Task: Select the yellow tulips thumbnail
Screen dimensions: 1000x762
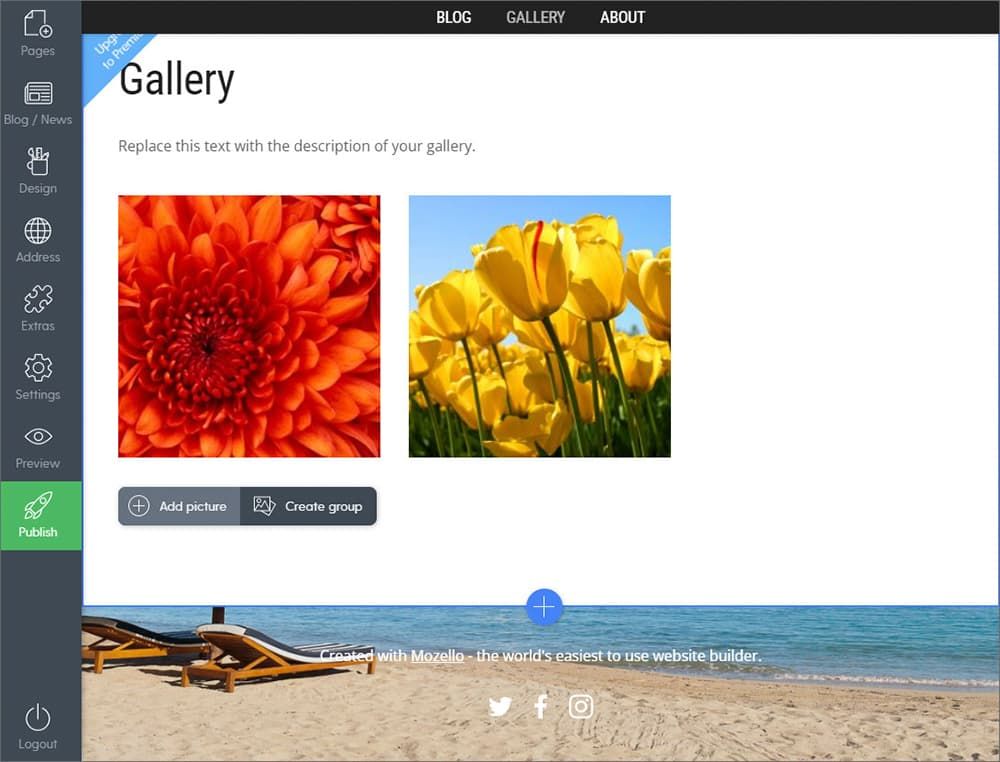Action: [x=540, y=326]
